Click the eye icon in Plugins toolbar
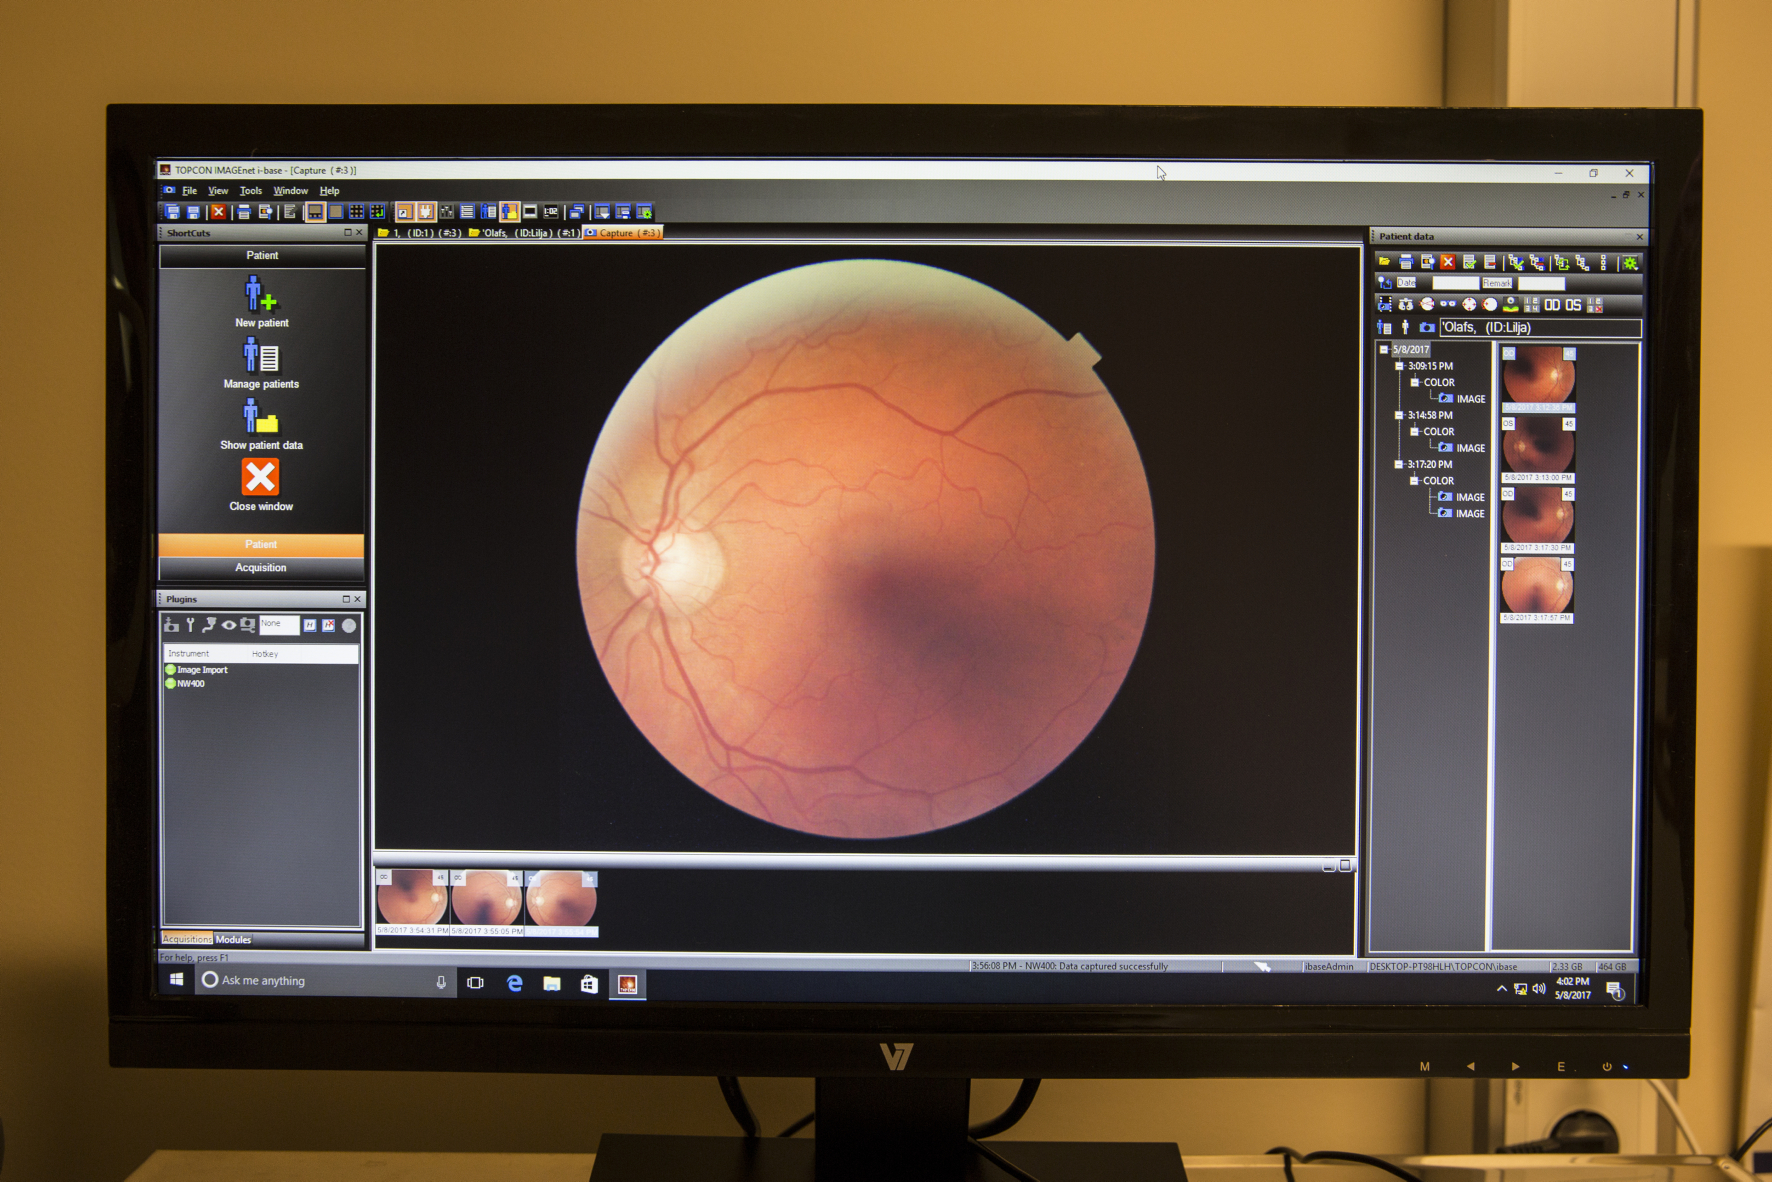Screen dimensions: 1772x1182 pos(229,625)
